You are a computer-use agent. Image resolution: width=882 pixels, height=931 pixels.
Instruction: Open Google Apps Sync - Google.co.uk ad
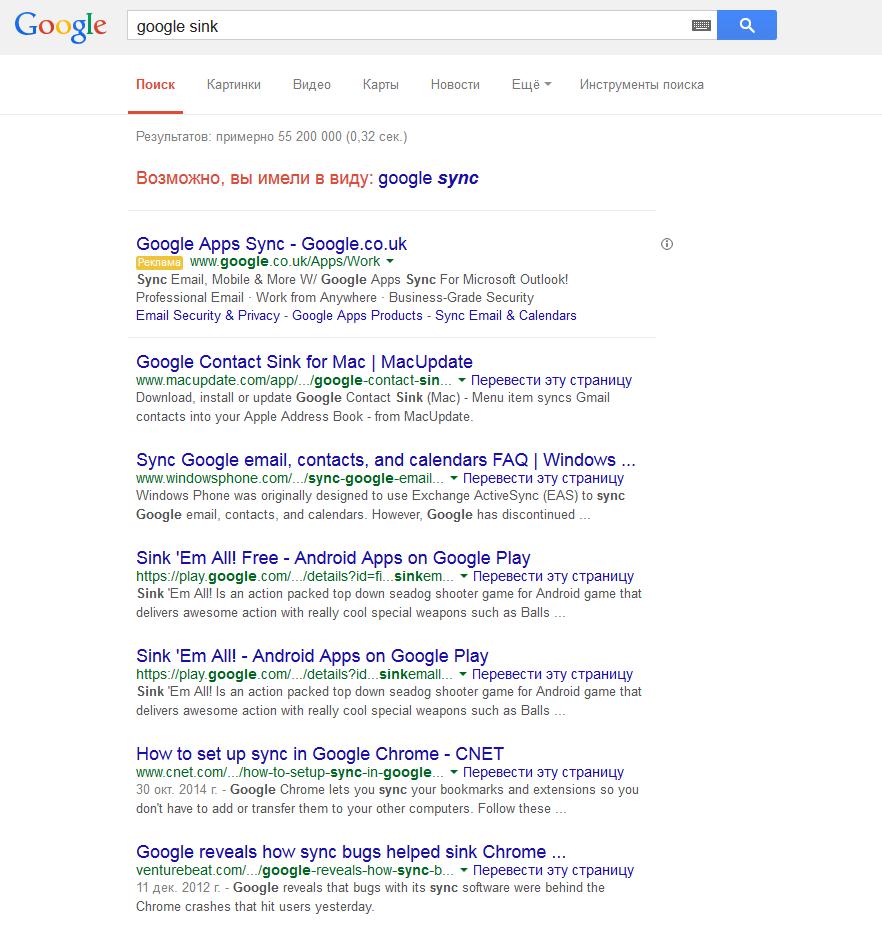(271, 244)
